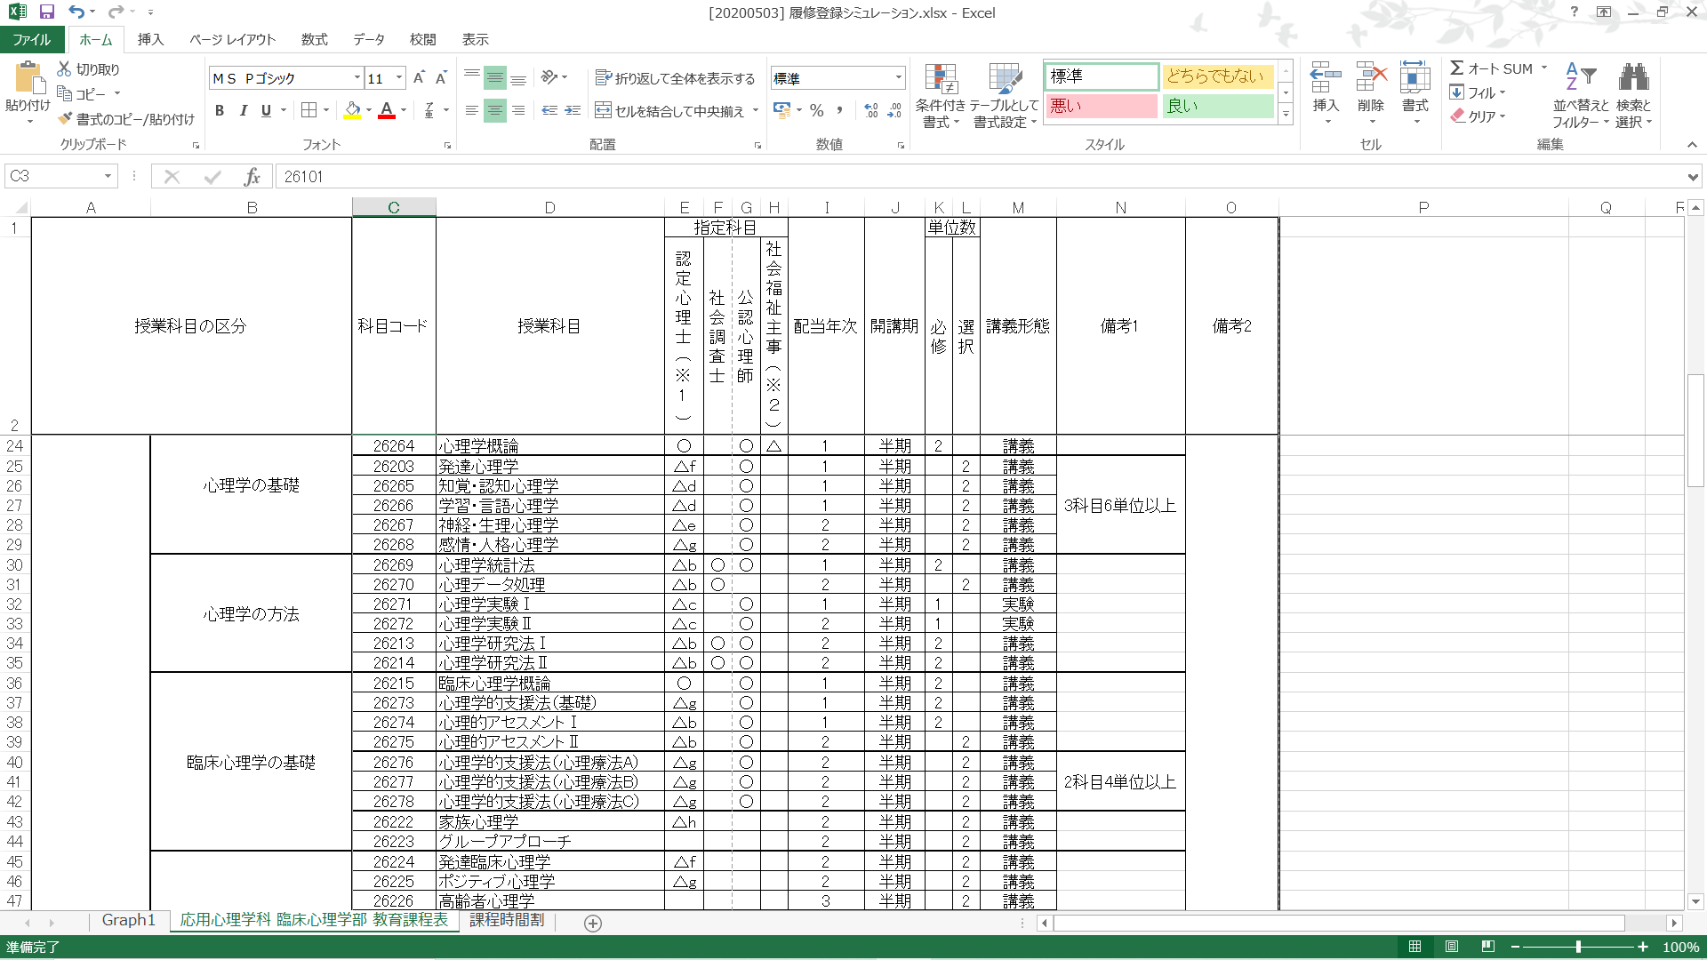Open the font name dropdown
The width and height of the screenshot is (1707, 960).
pos(357,78)
